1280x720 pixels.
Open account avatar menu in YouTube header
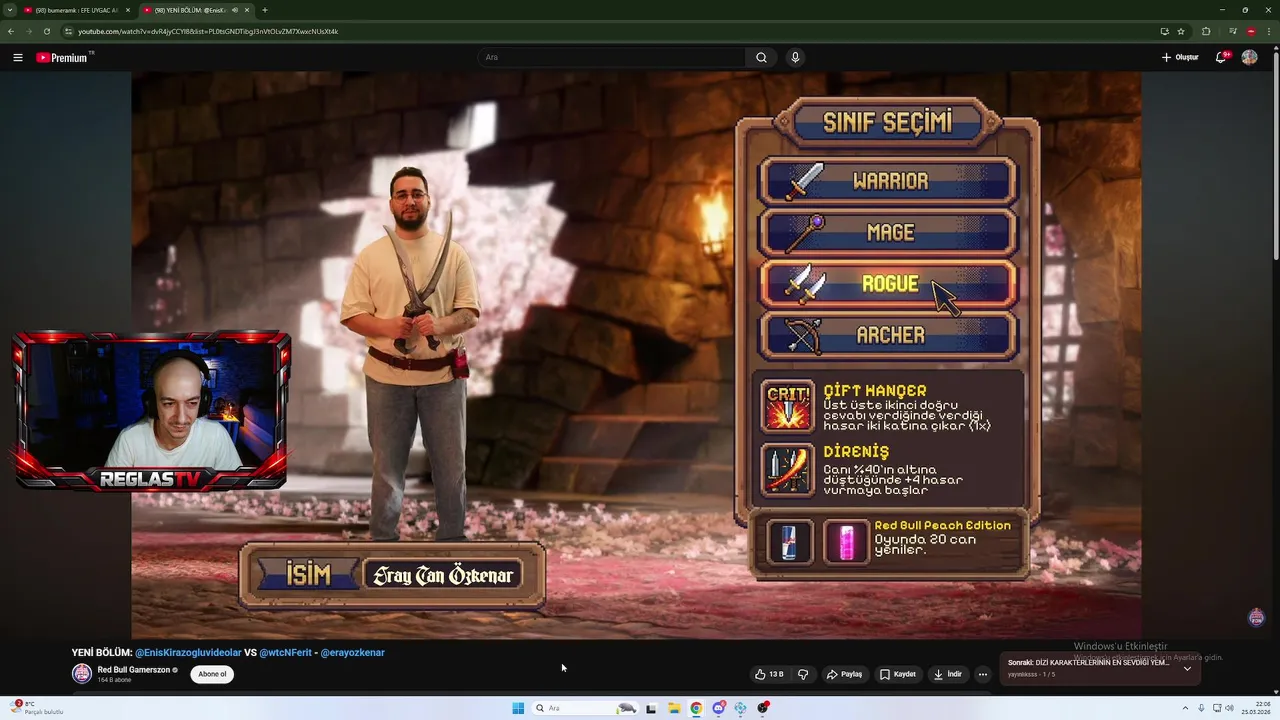tap(1249, 57)
